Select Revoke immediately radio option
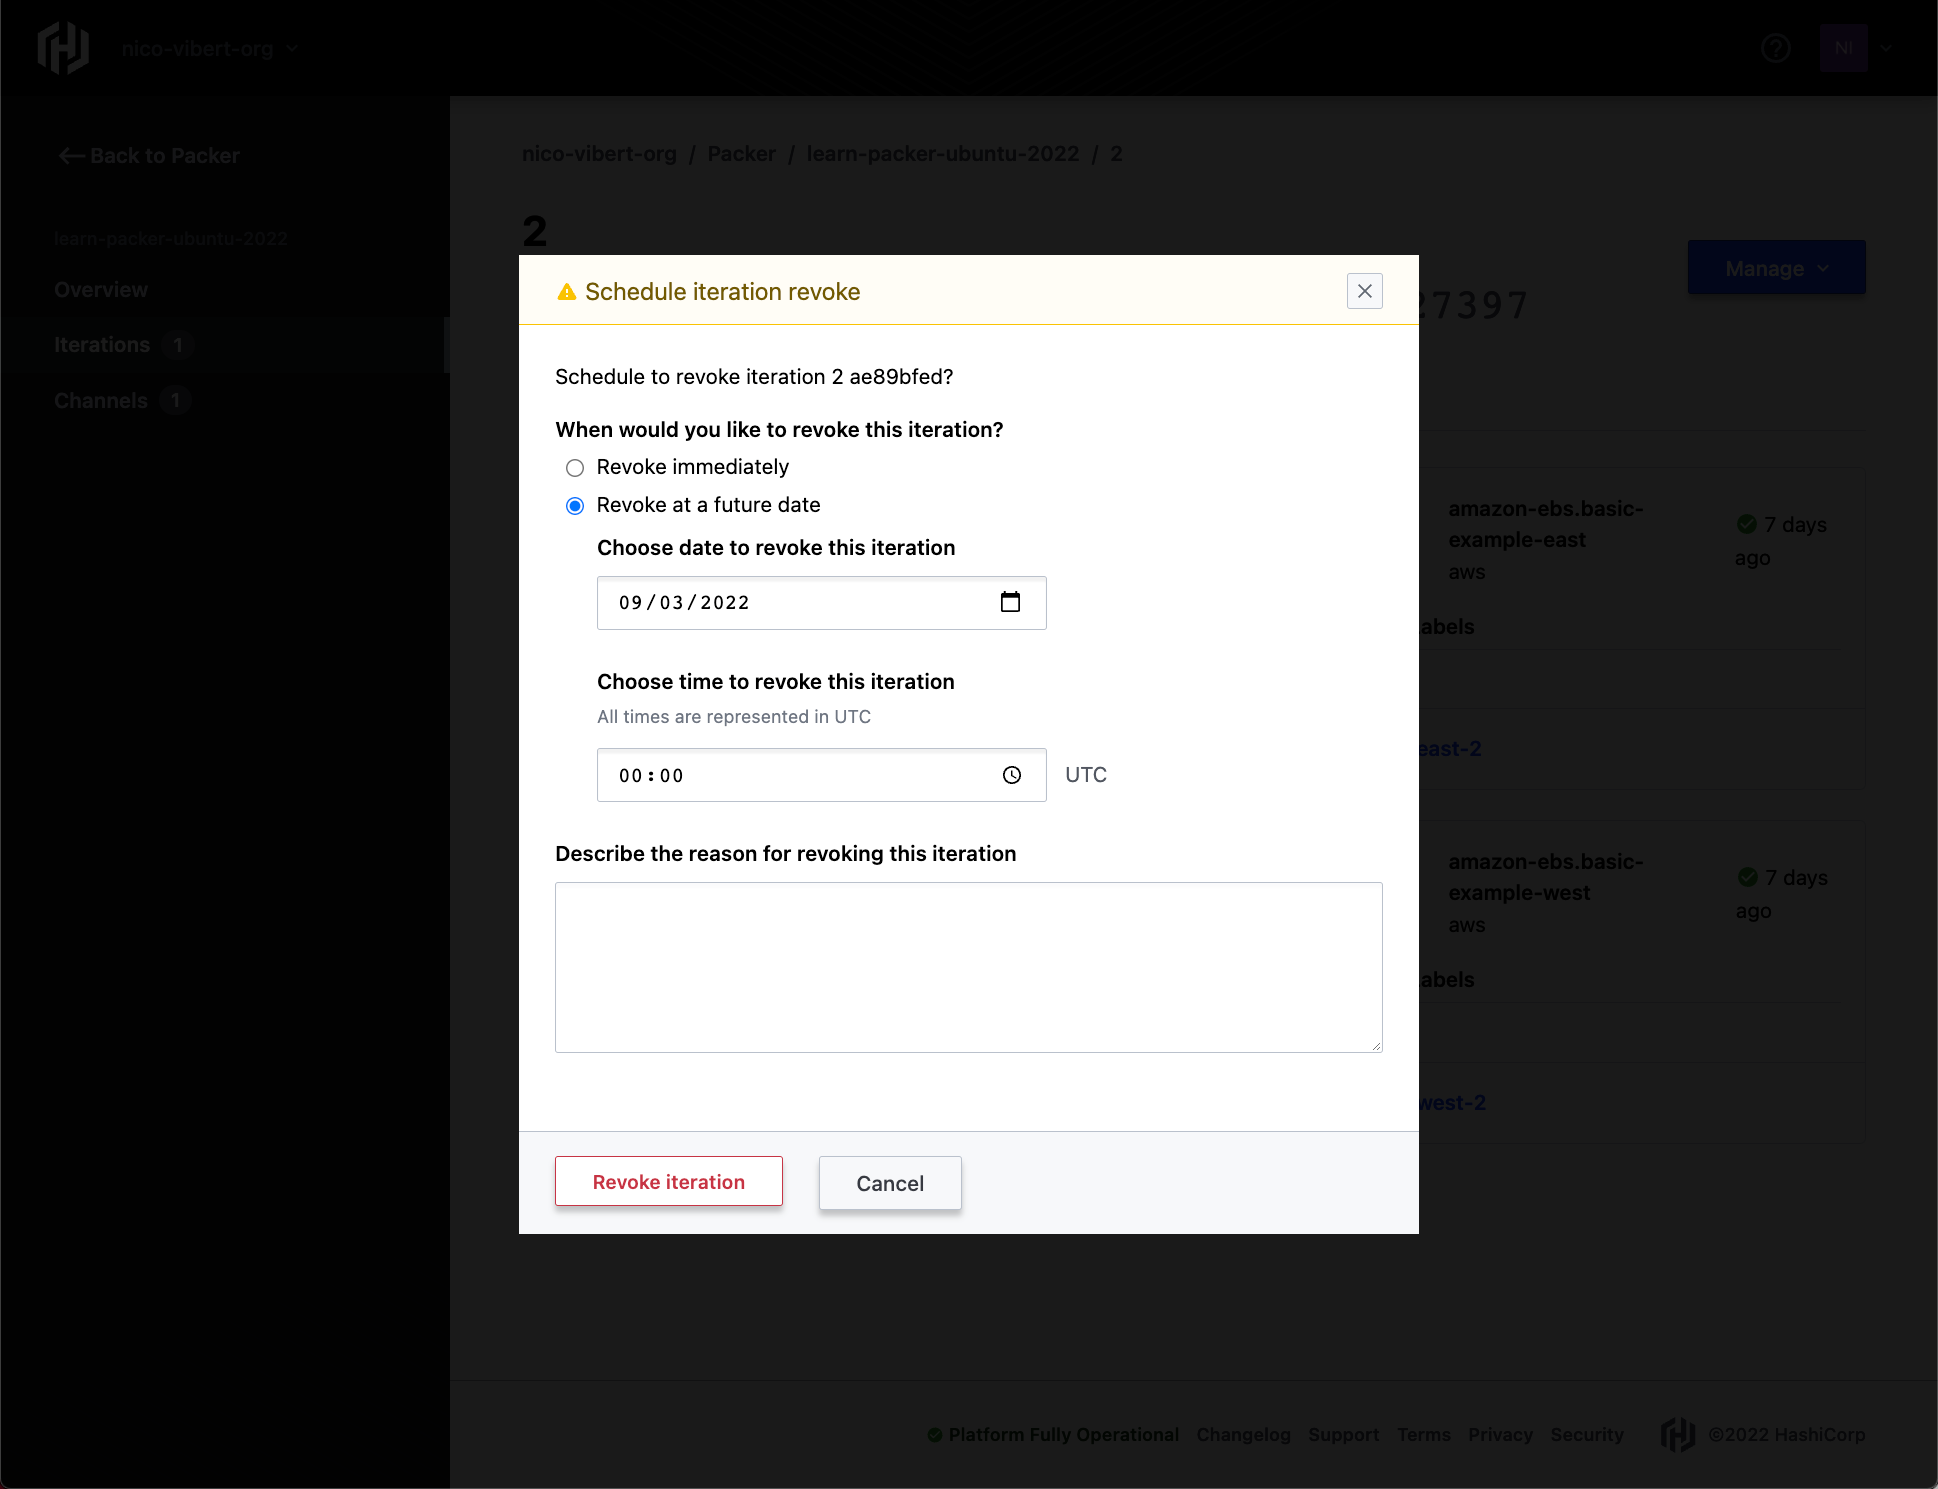This screenshot has width=1938, height=1489. pos(575,468)
